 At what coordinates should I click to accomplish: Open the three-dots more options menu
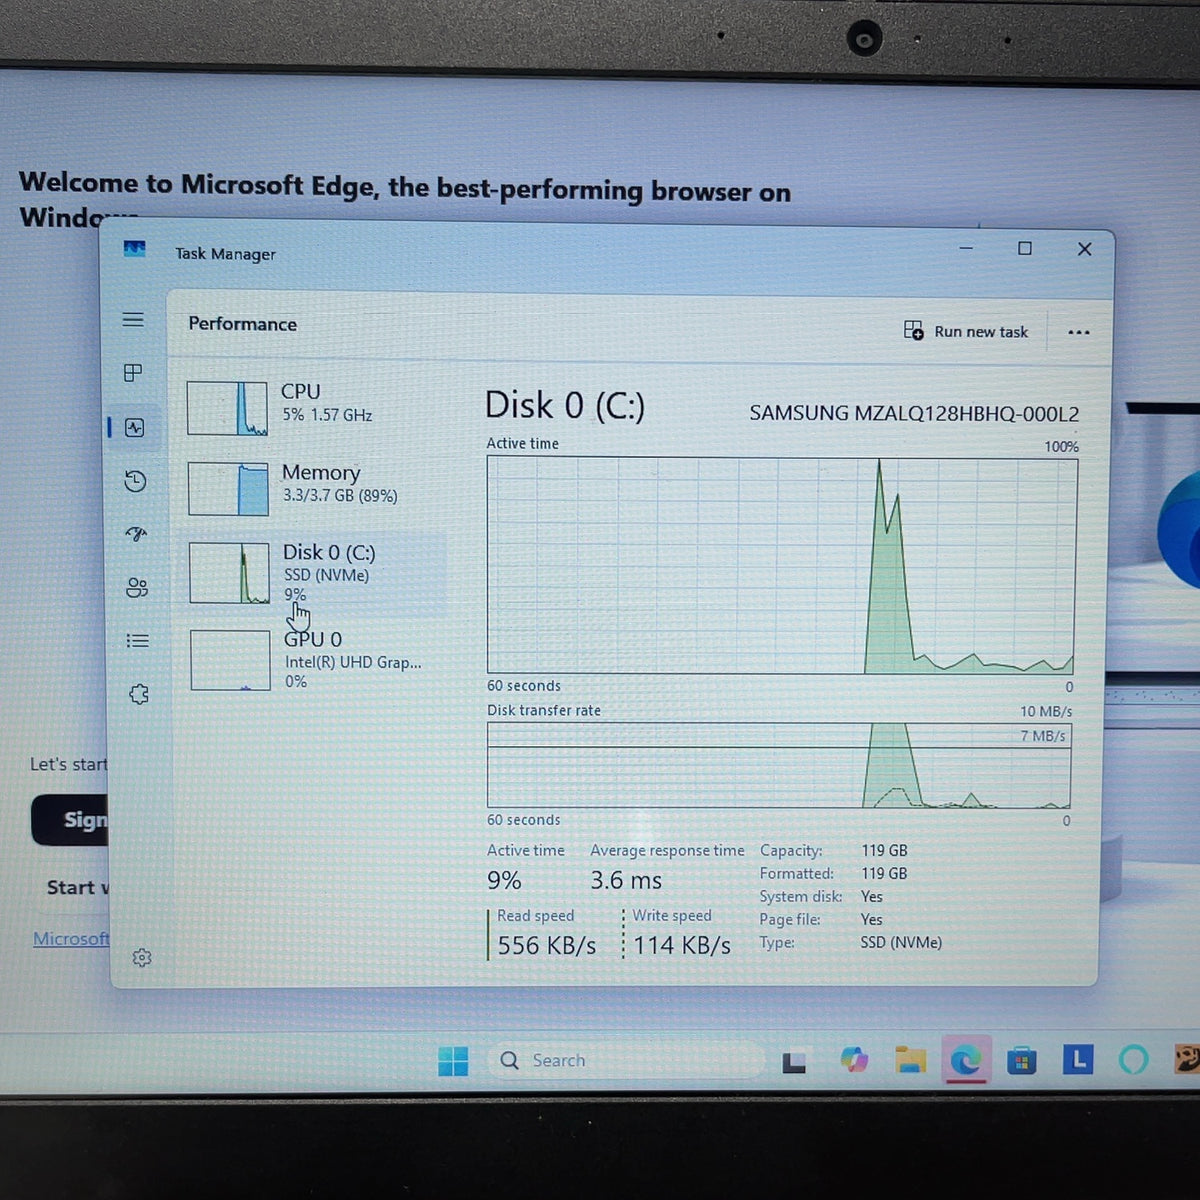(1078, 333)
